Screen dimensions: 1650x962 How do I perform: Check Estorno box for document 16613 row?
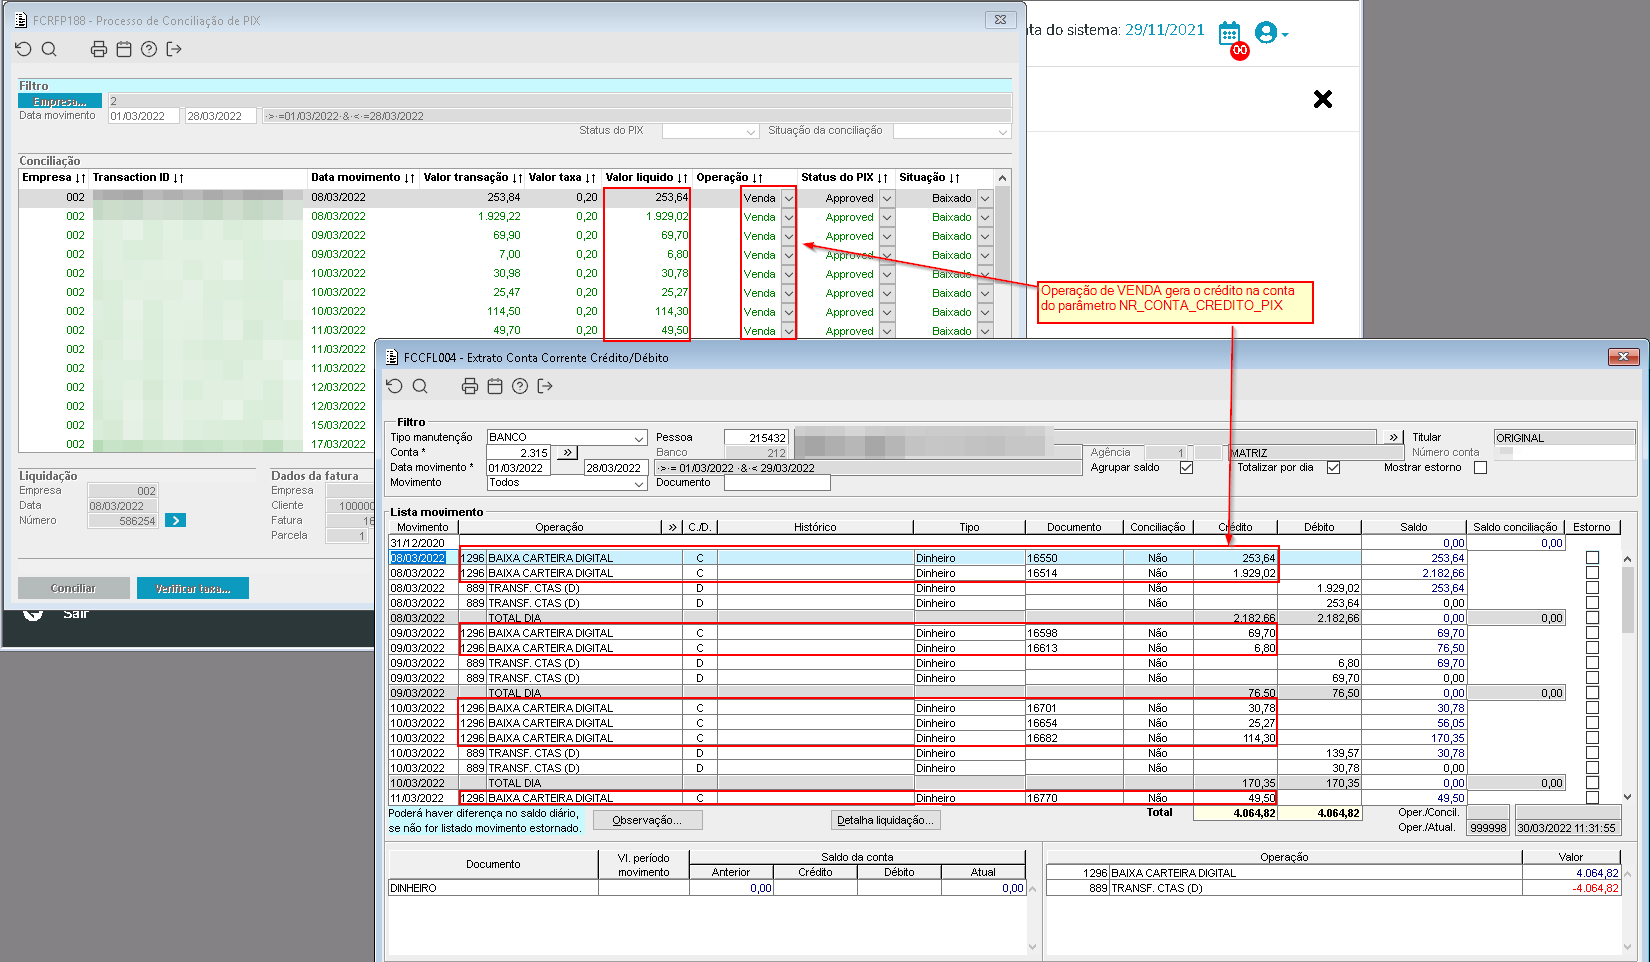[x=1592, y=648]
